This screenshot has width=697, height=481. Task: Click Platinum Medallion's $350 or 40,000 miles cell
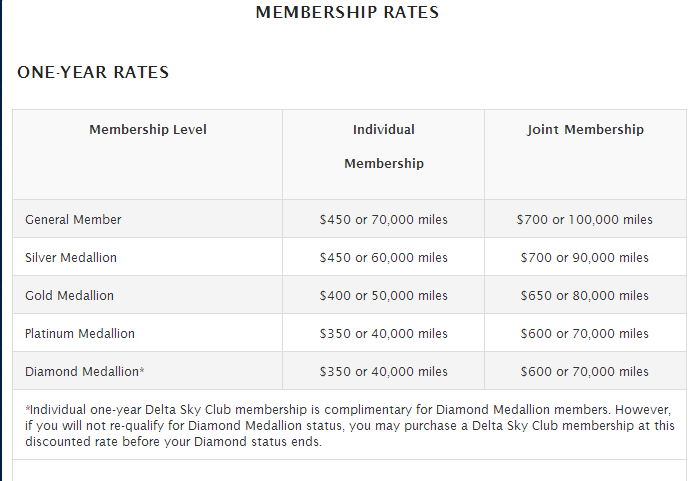coord(384,333)
